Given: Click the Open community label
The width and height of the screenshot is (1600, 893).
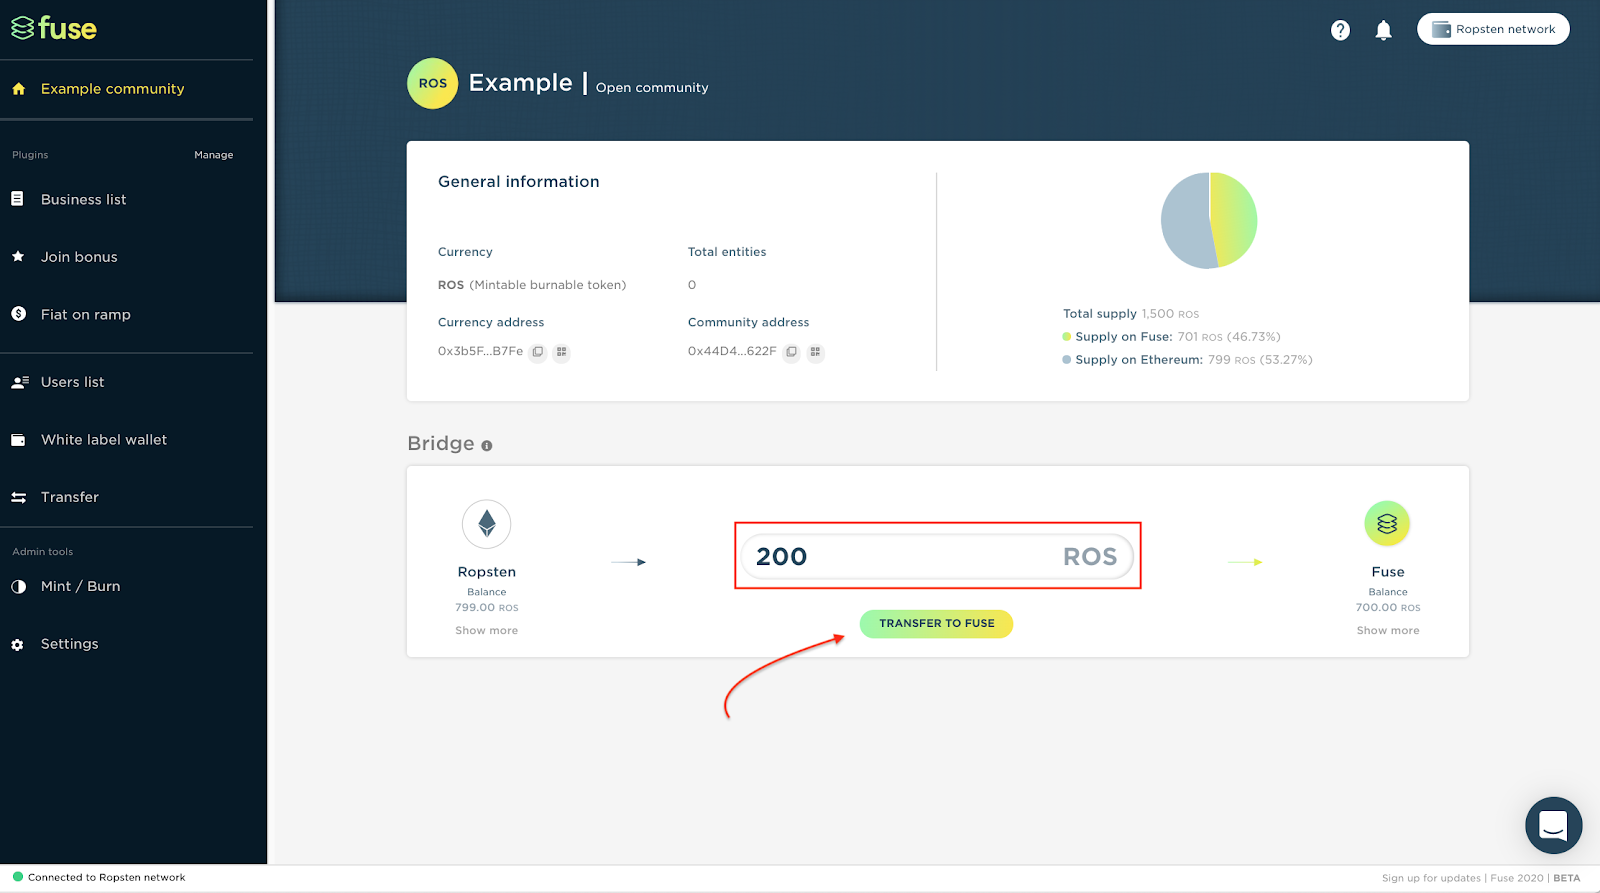Looking at the screenshot, I should [x=652, y=88].
